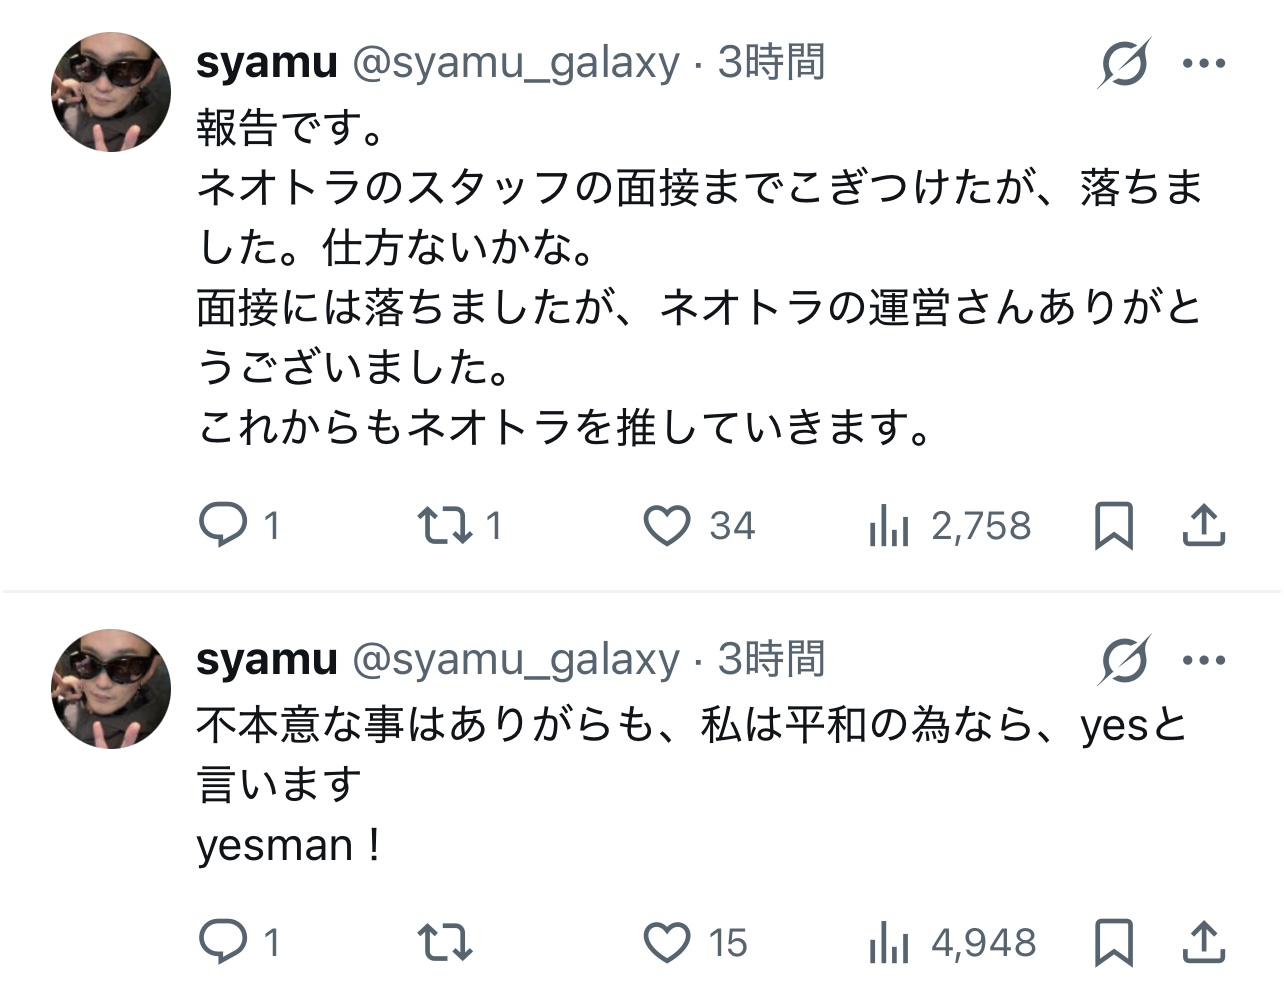Open Grok icon on first tweet
This screenshot has width=1284, height=983.
pos(1125,64)
